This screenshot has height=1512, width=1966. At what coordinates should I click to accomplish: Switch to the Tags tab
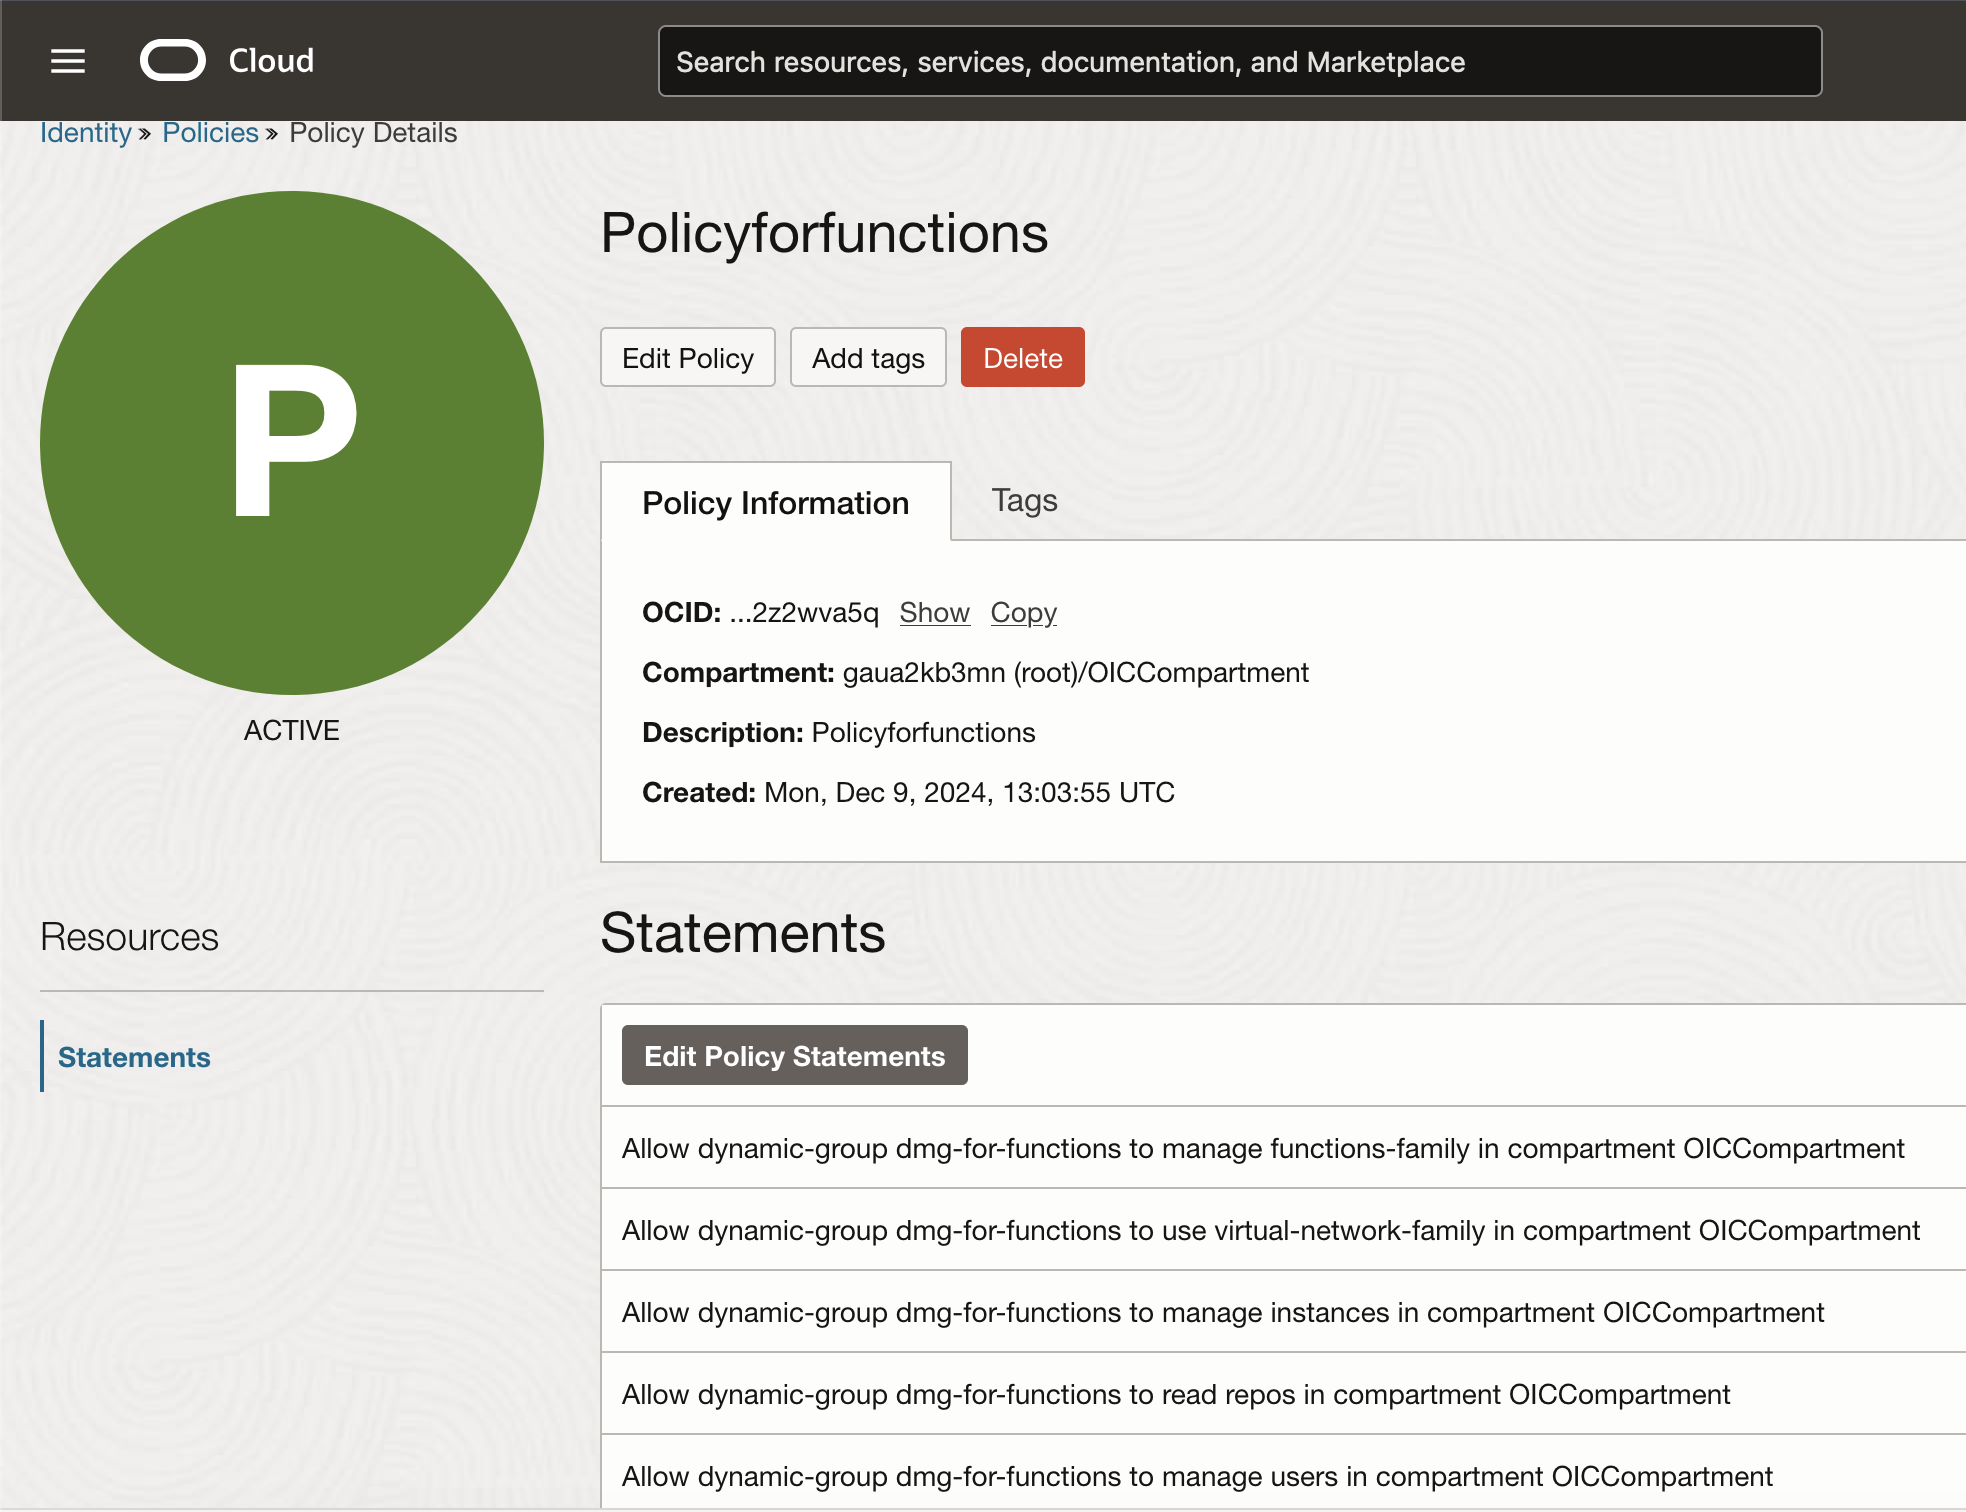coord(1024,500)
